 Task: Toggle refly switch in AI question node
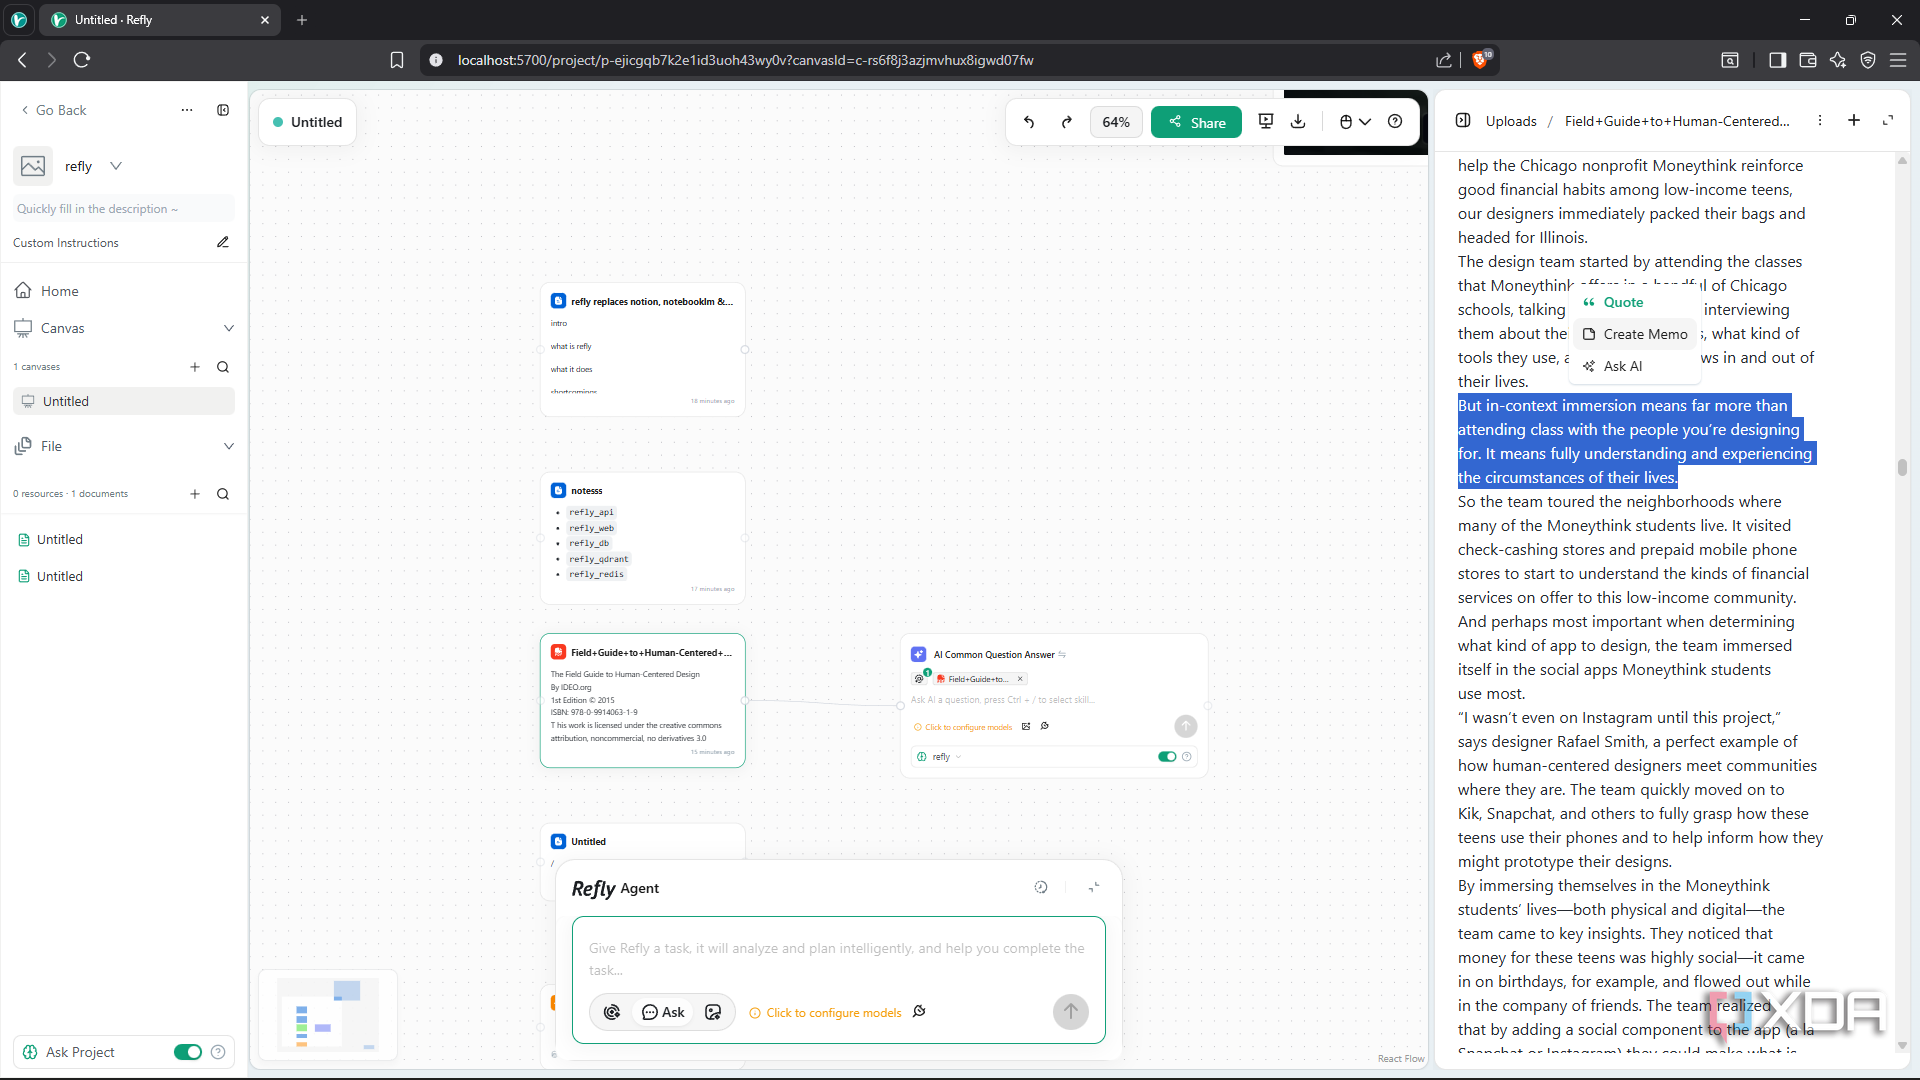(x=1167, y=757)
